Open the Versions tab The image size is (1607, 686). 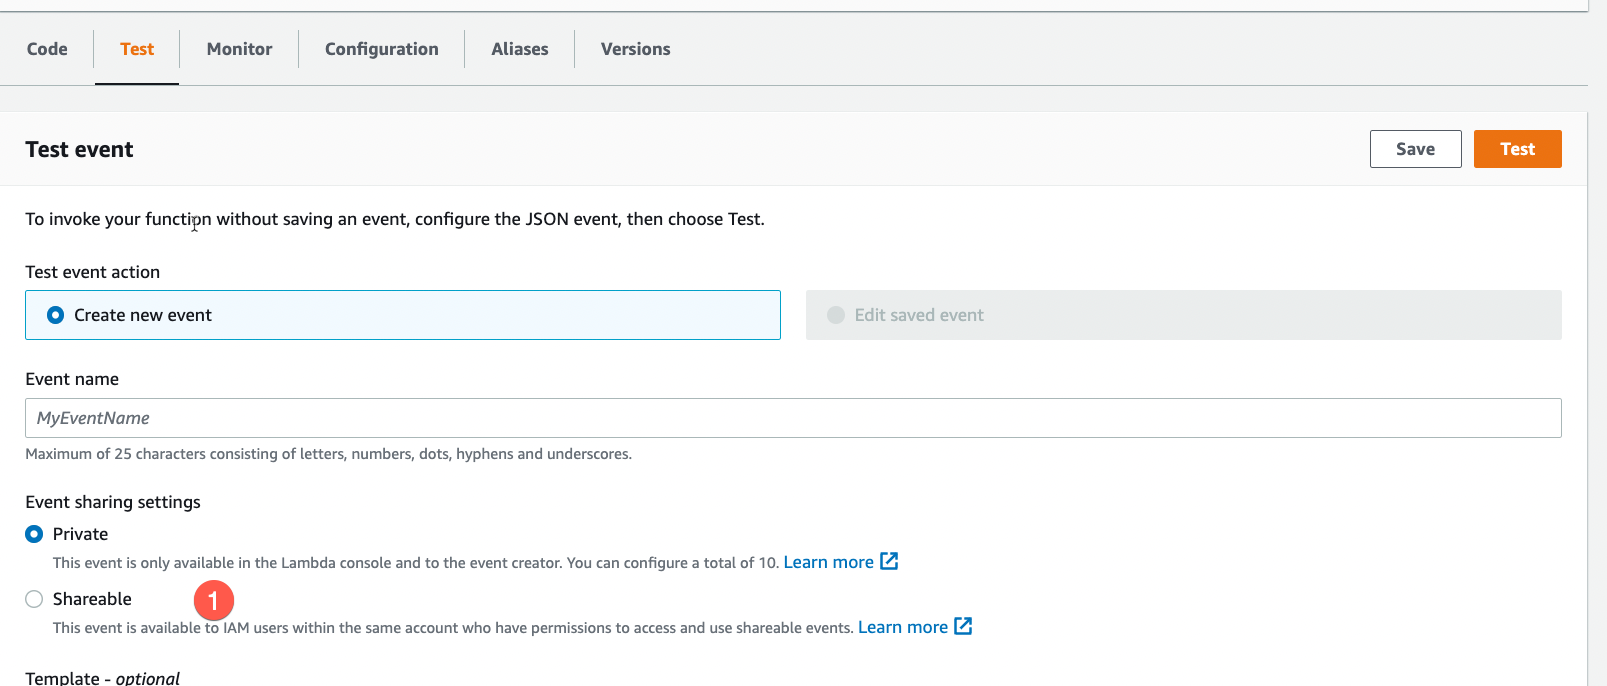pyautogui.click(x=635, y=49)
